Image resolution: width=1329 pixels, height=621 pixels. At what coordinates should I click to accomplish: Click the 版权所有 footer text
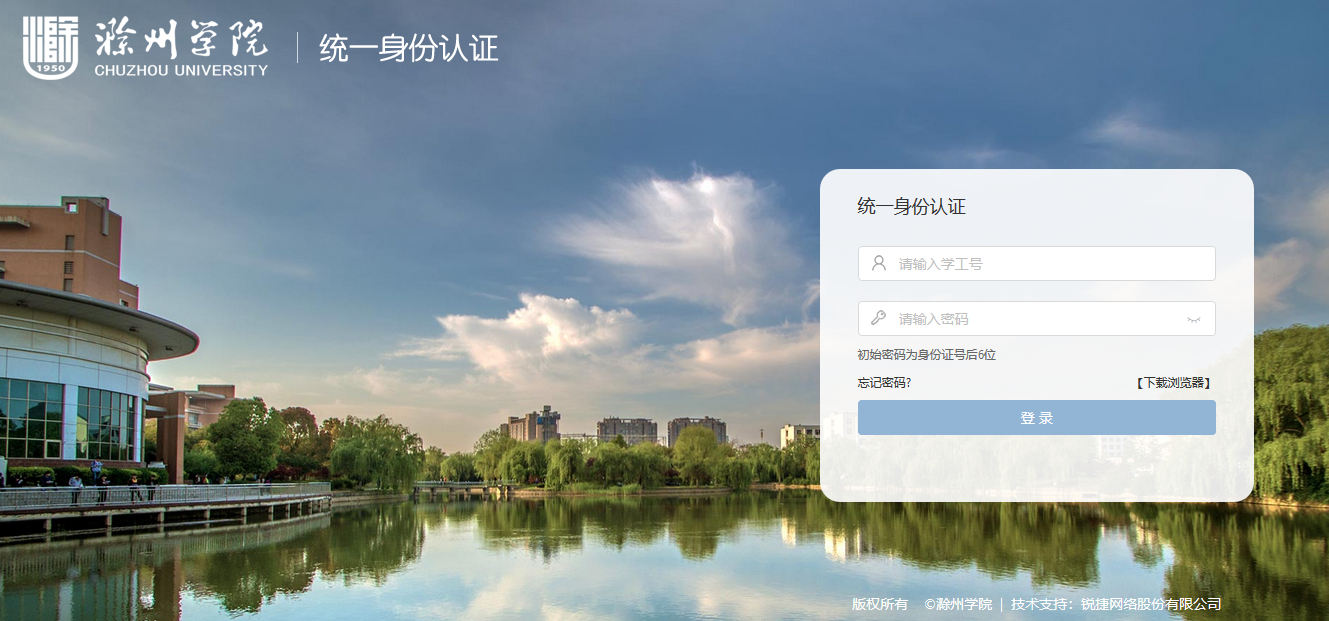click(x=880, y=604)
